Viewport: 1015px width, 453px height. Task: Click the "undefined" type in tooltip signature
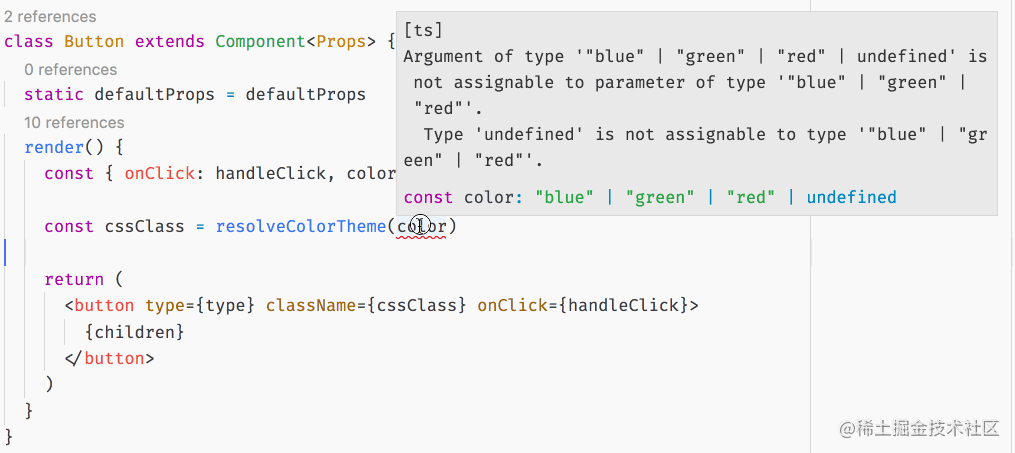(x=851, y=197)
